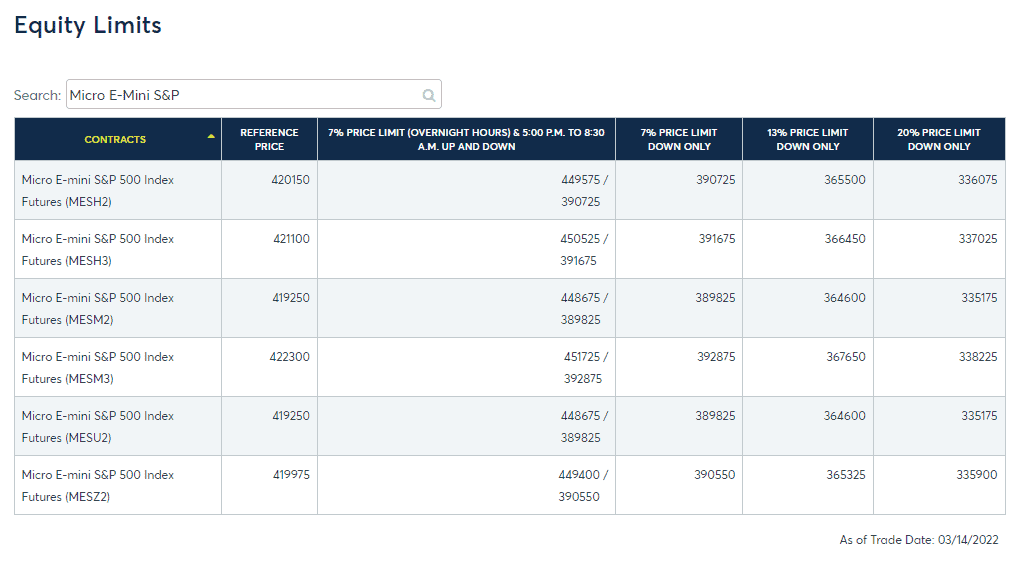Viewport: 1018px width, 571px height.
Task: Select the MESH3 futures contract row
Action: point(510,249)
